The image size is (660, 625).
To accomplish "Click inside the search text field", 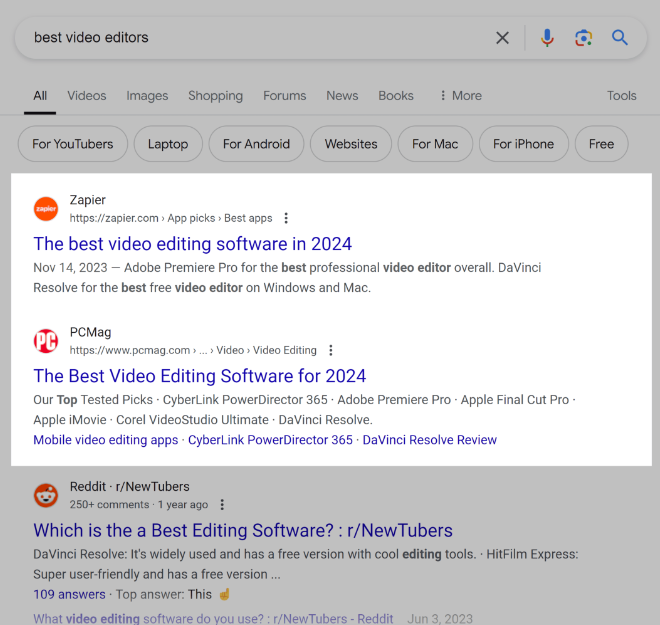I will (x=250, y=38).
